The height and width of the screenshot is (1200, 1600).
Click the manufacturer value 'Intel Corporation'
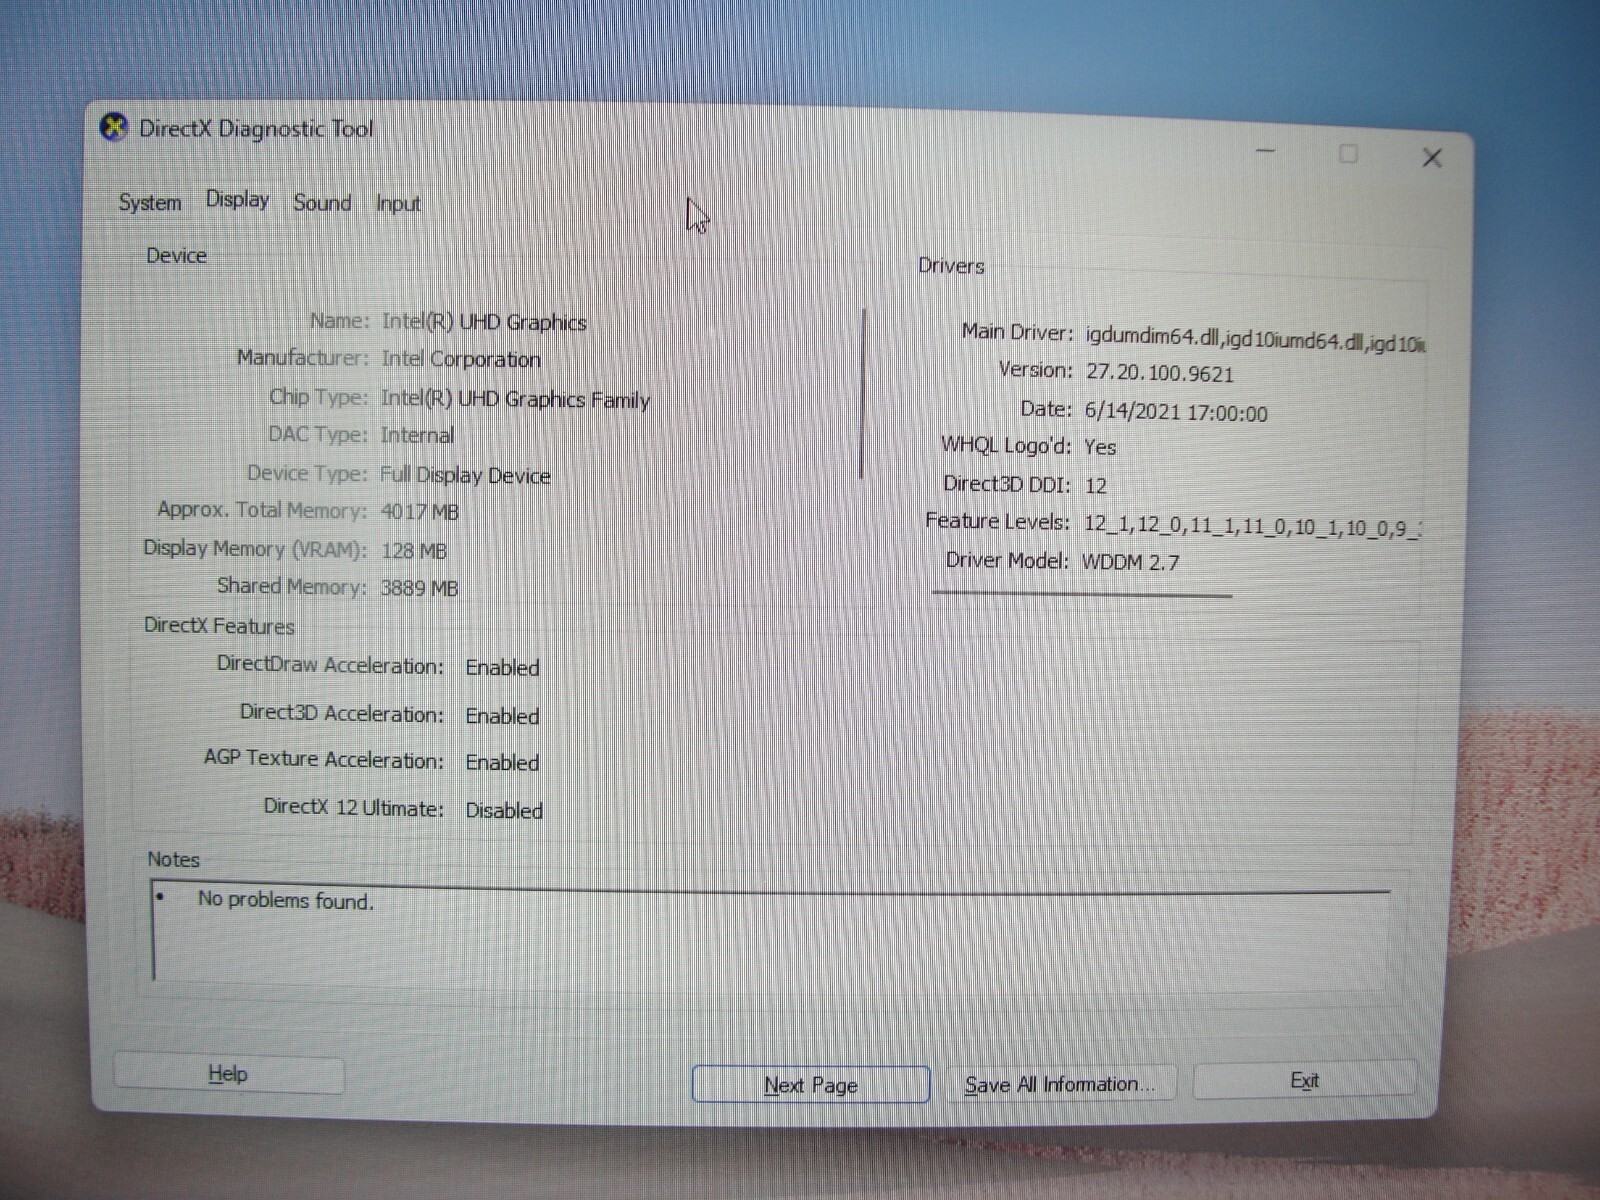point(461,359)
